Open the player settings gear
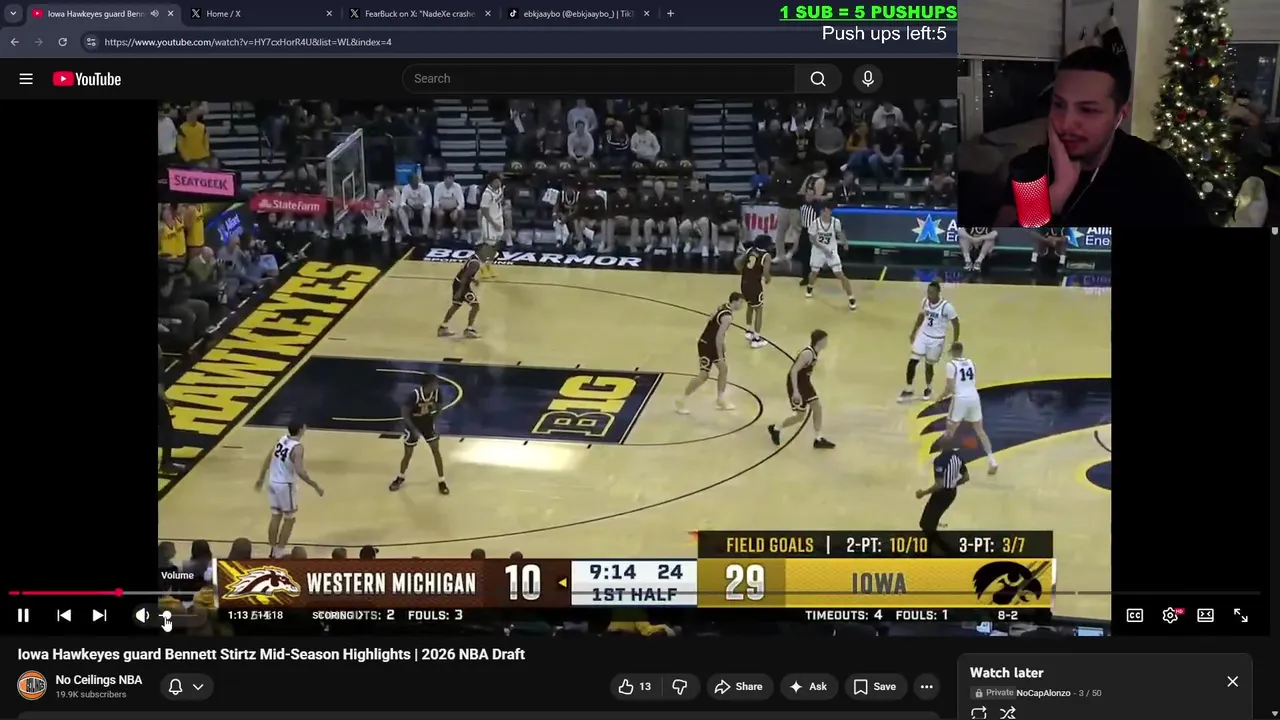 (x=1170, y=615)
